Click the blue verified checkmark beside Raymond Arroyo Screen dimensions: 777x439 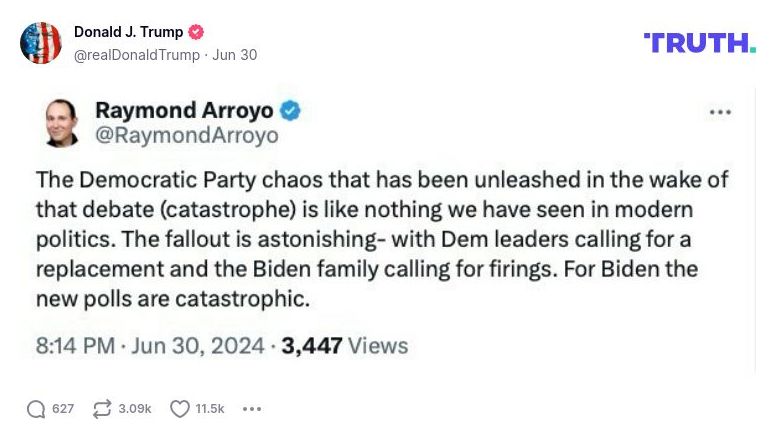pyautogui.click(x=290, y=110)
